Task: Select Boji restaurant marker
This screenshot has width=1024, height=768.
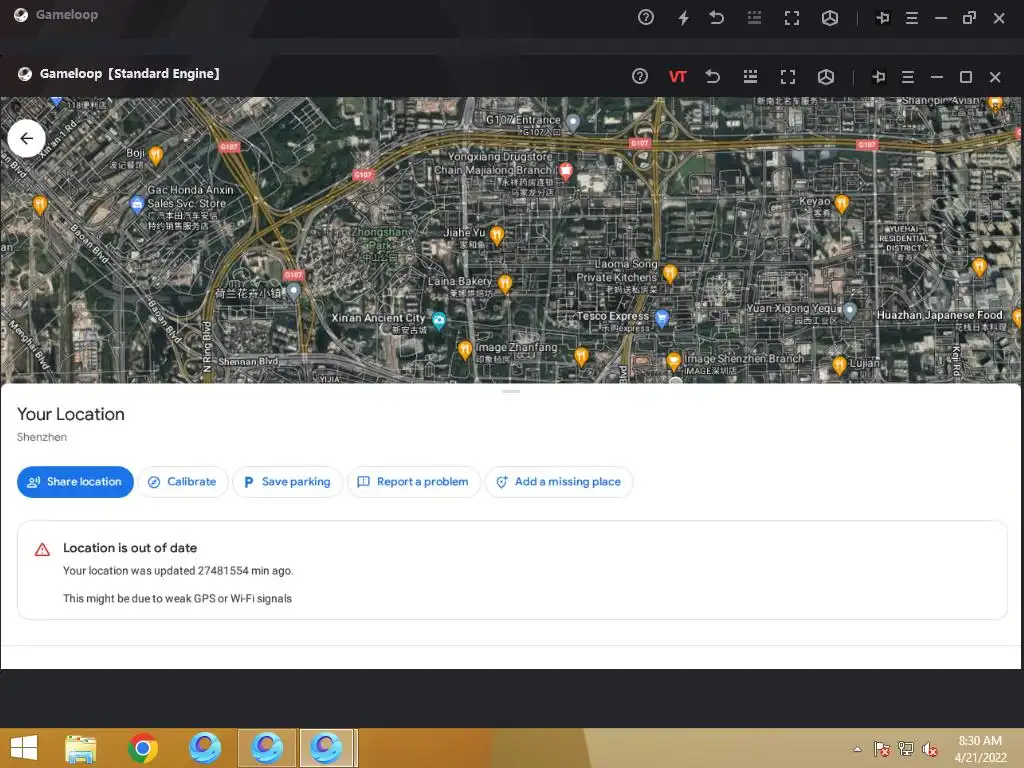Action: pos(155,155)
